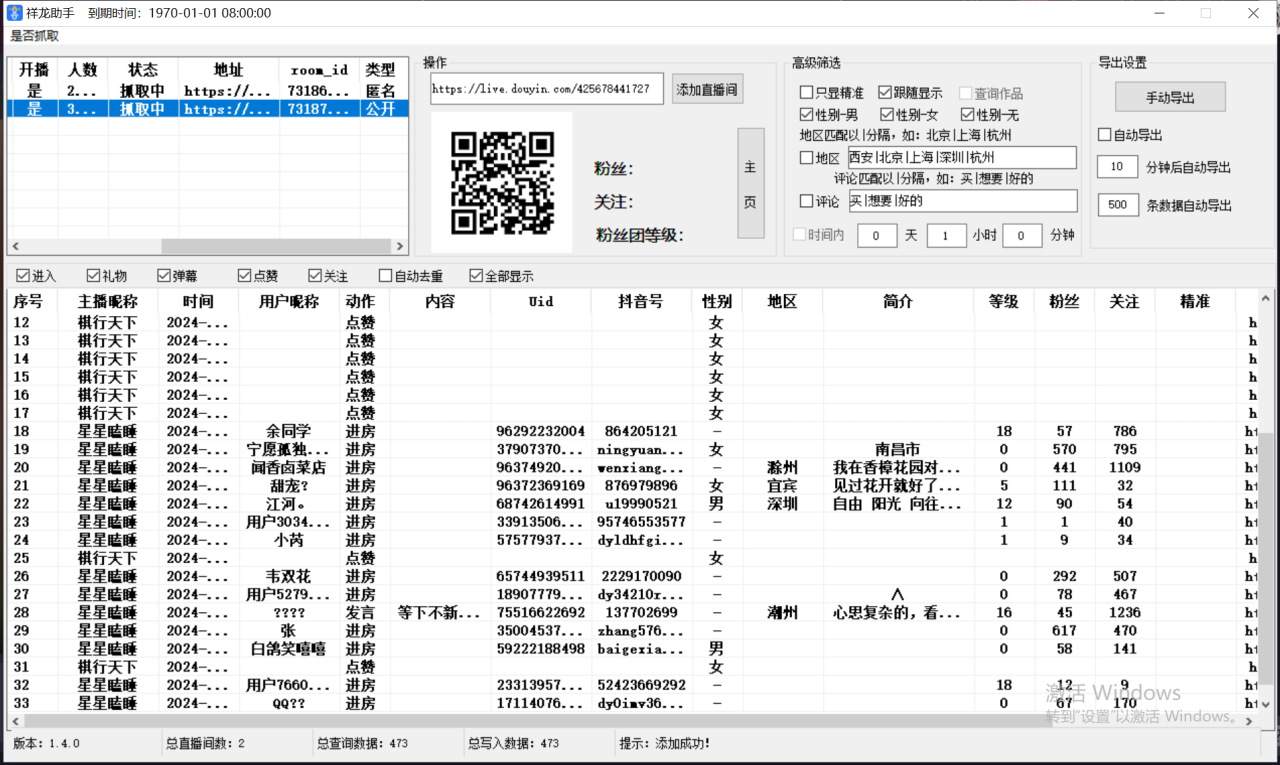Viewport: 1280px width, 765px height.
Task: Click the 手动导出 button
Action: [1170, 98]
